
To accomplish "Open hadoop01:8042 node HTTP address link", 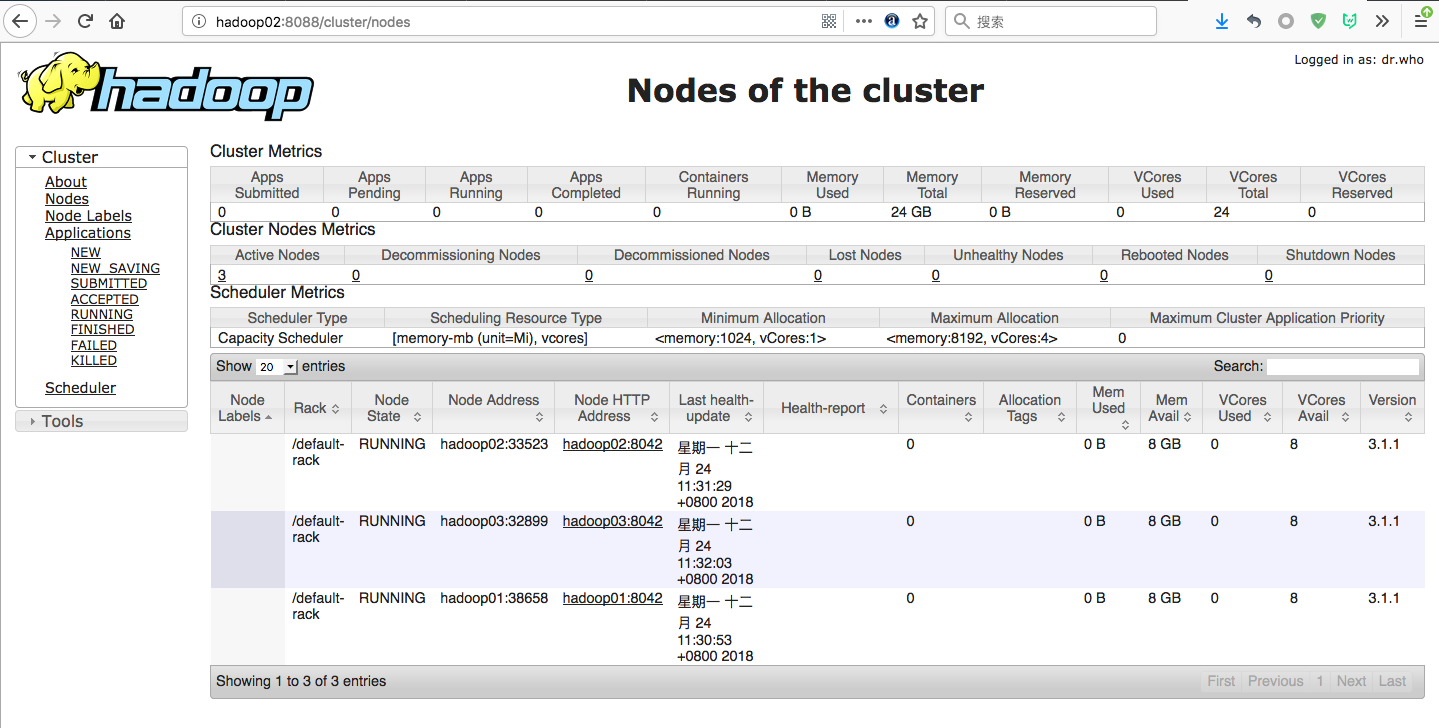I will (x=612, y=598).
